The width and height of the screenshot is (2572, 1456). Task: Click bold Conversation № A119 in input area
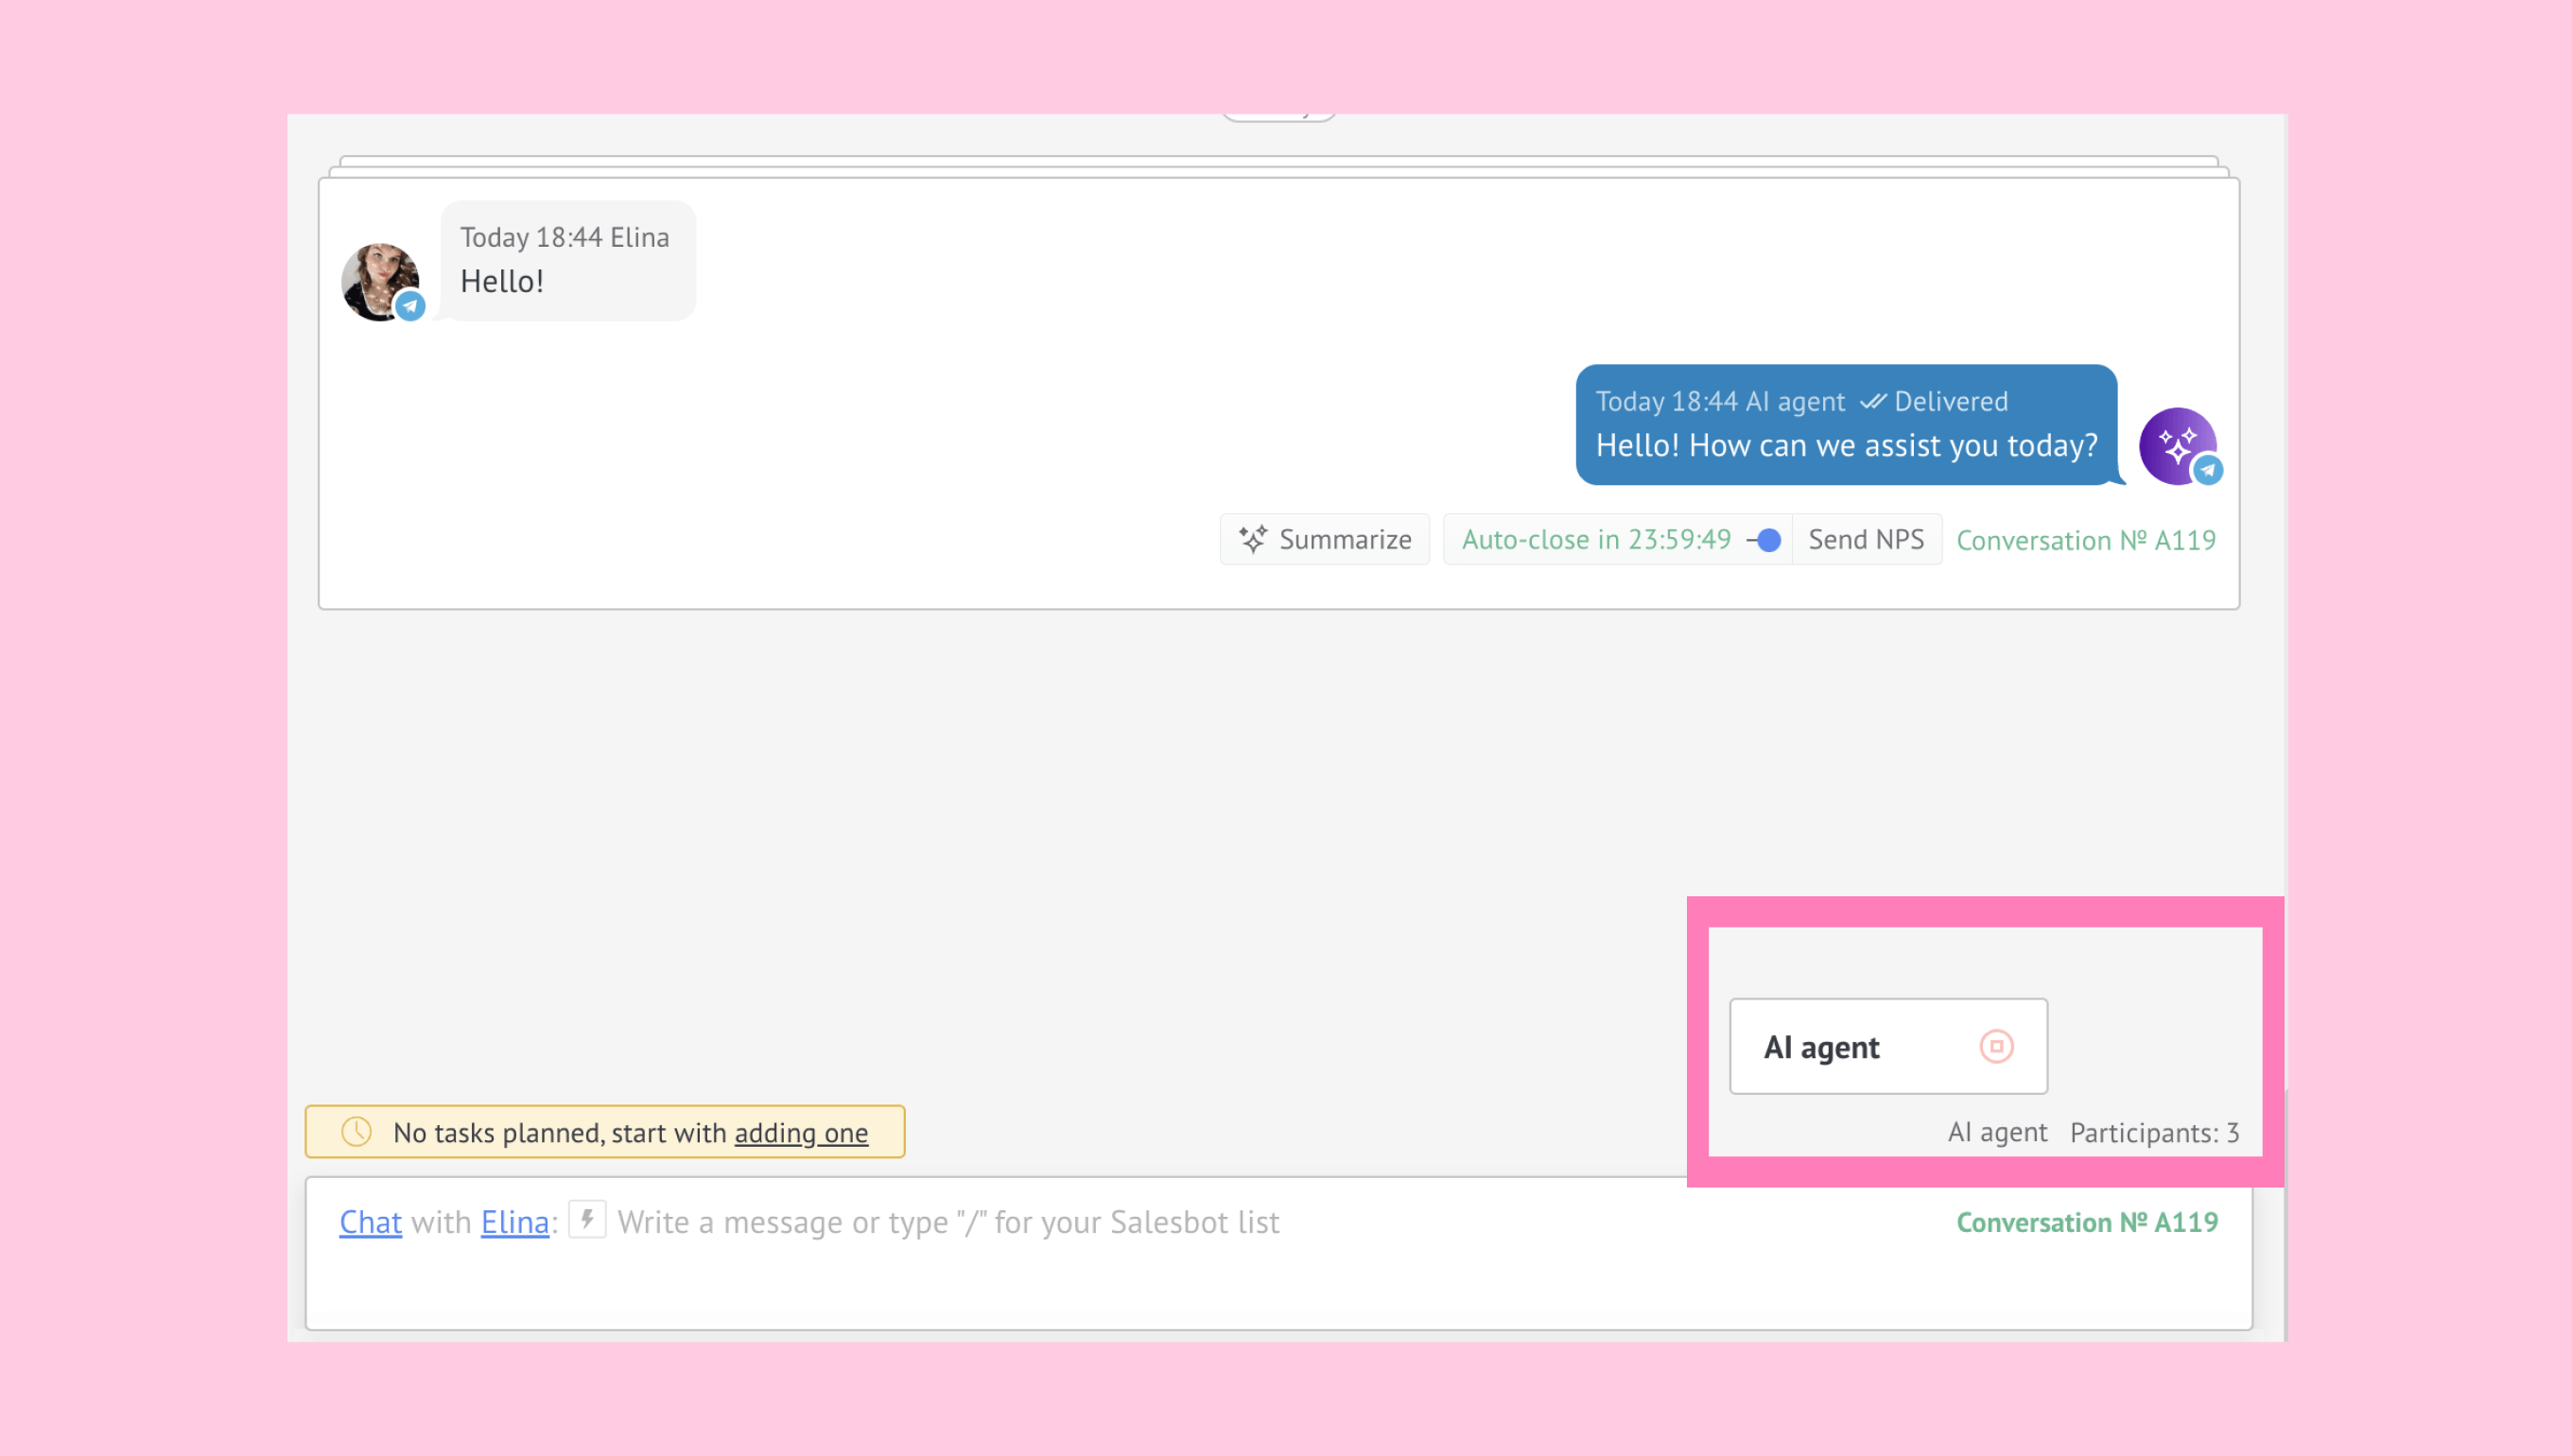click(2087, 1222)
